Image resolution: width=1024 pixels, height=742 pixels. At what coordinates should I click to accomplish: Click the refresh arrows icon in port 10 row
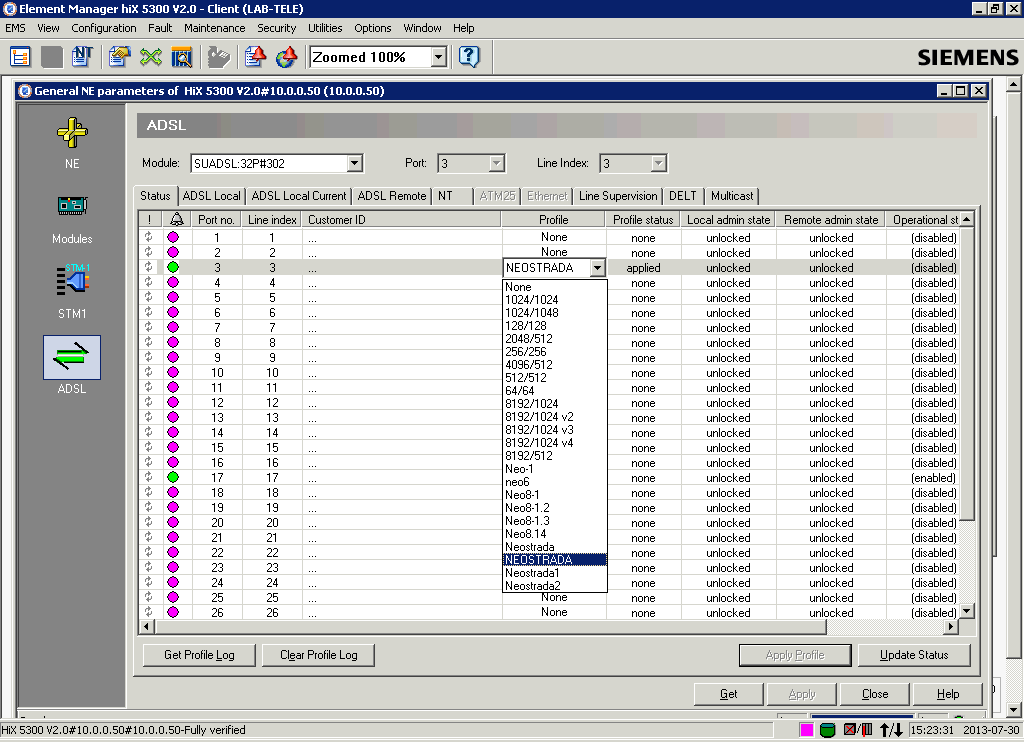tap(149, 372)
